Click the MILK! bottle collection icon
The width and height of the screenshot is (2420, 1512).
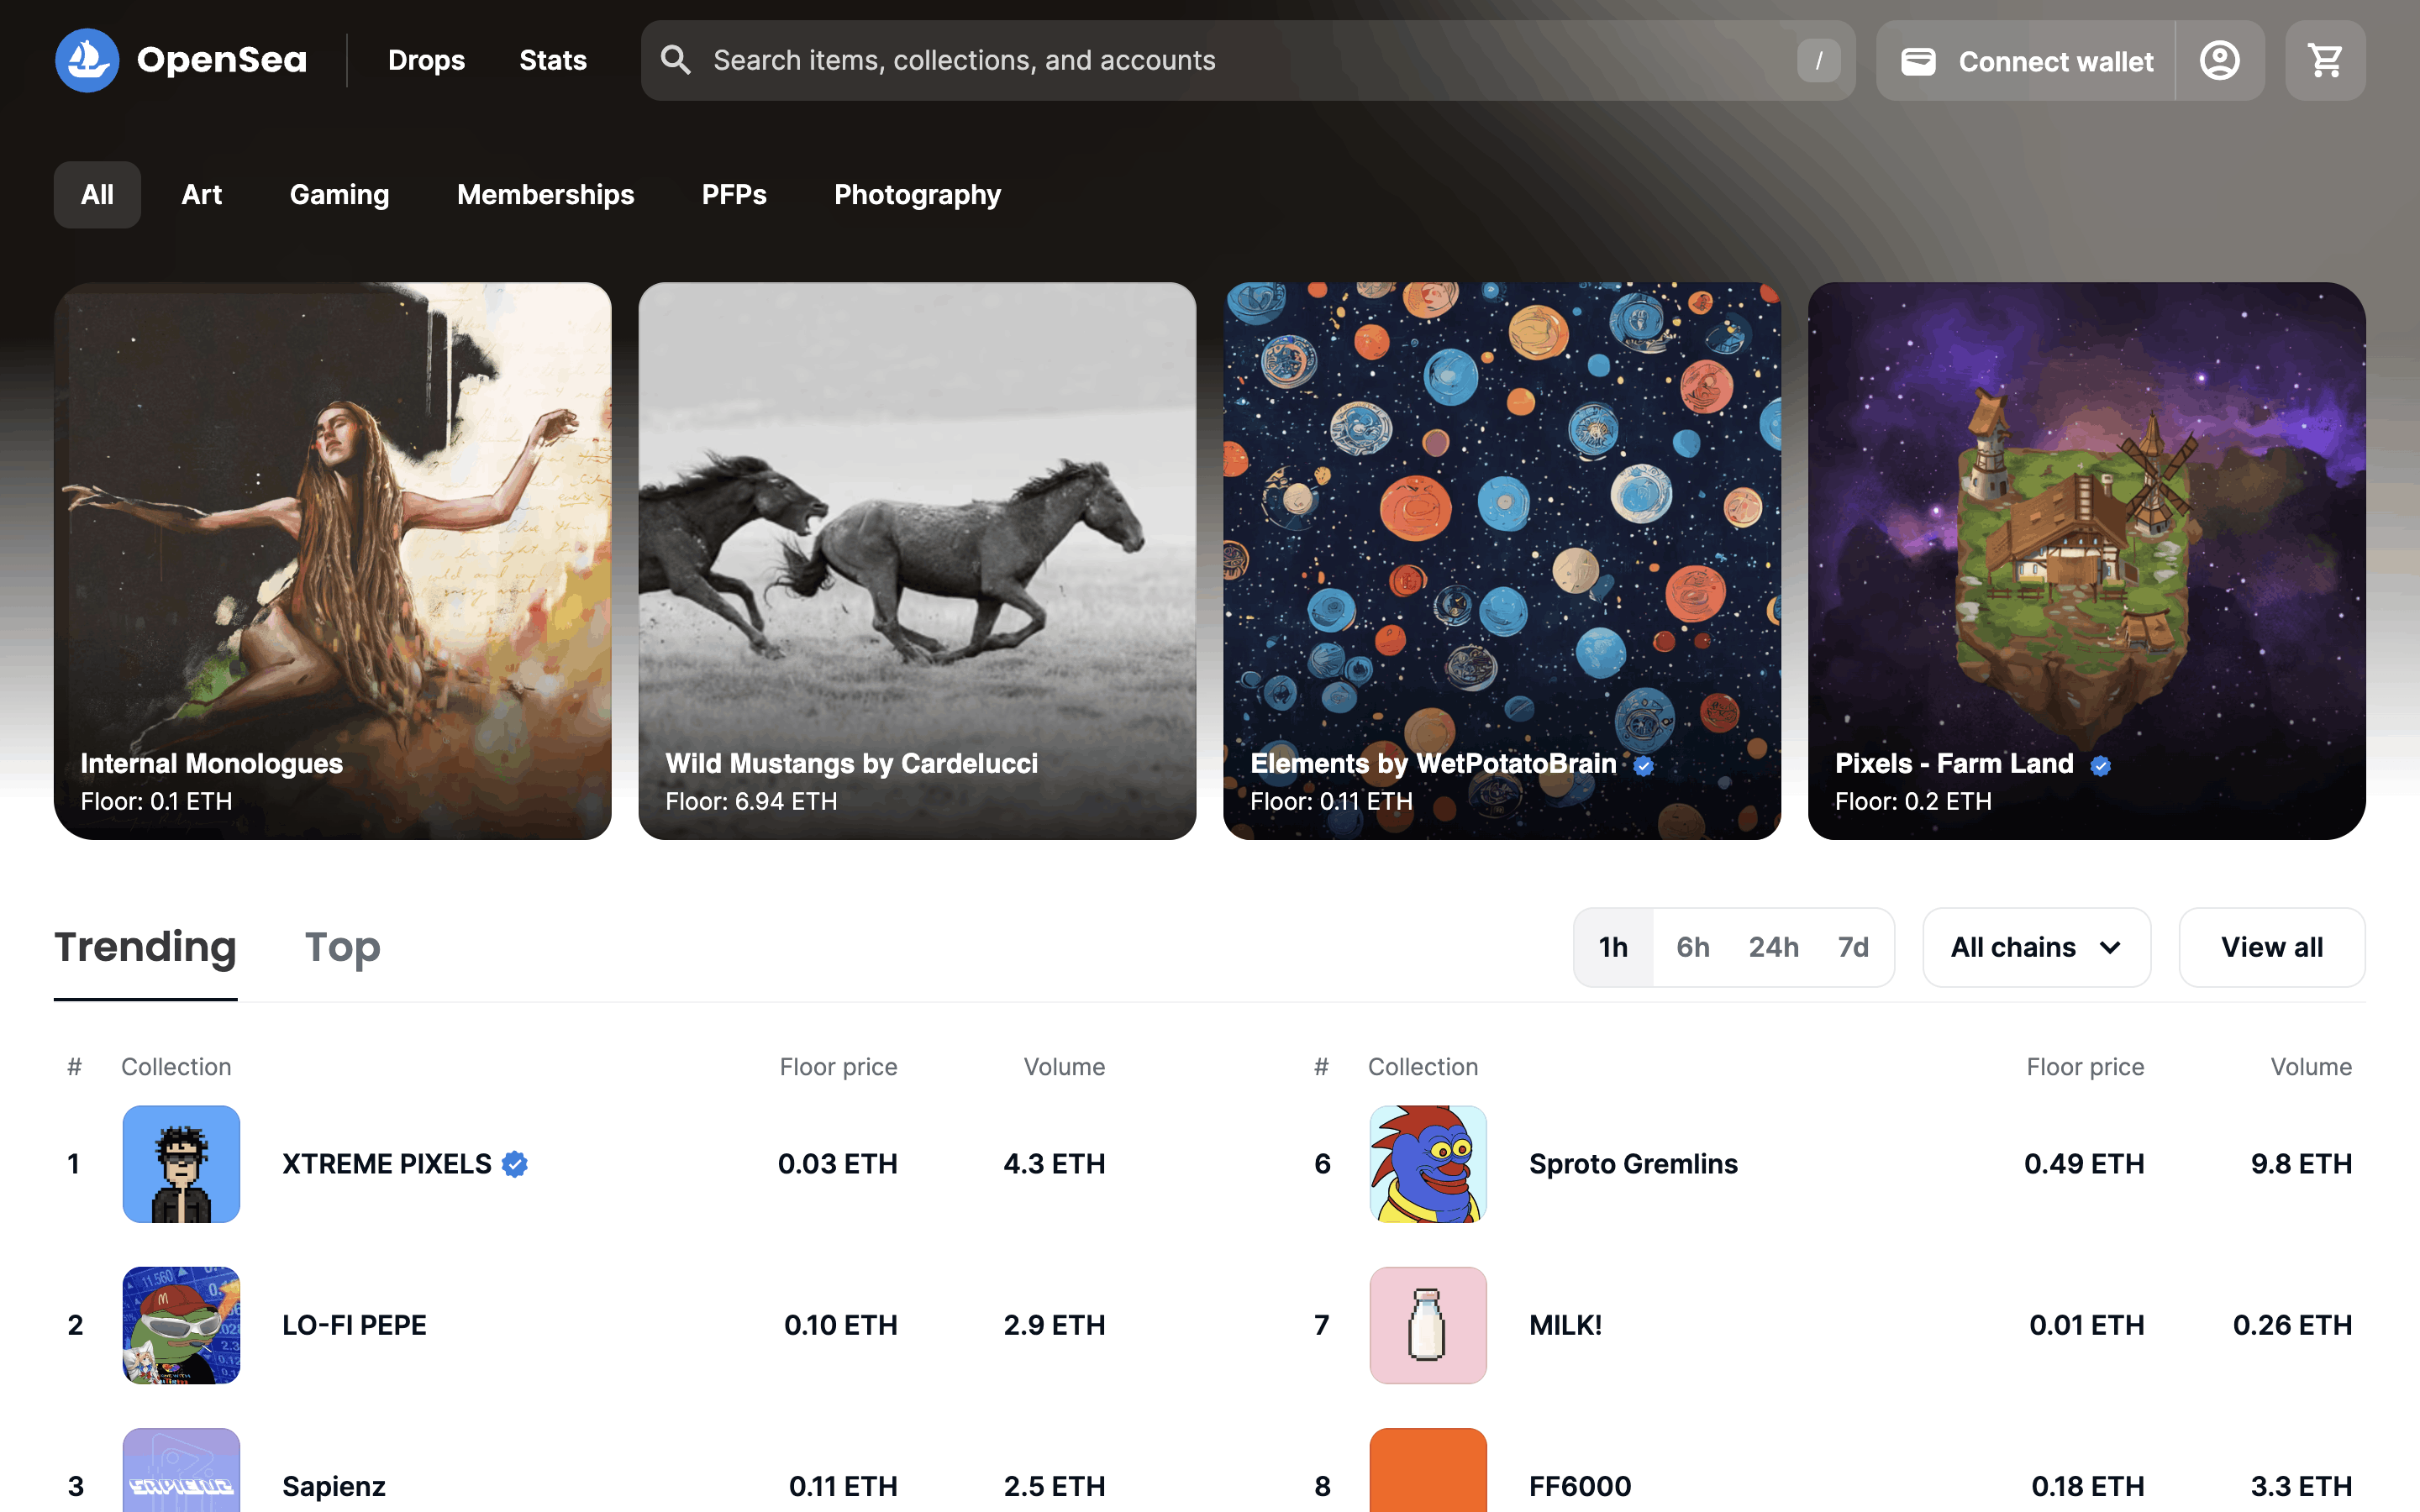click(1427, 1324)
